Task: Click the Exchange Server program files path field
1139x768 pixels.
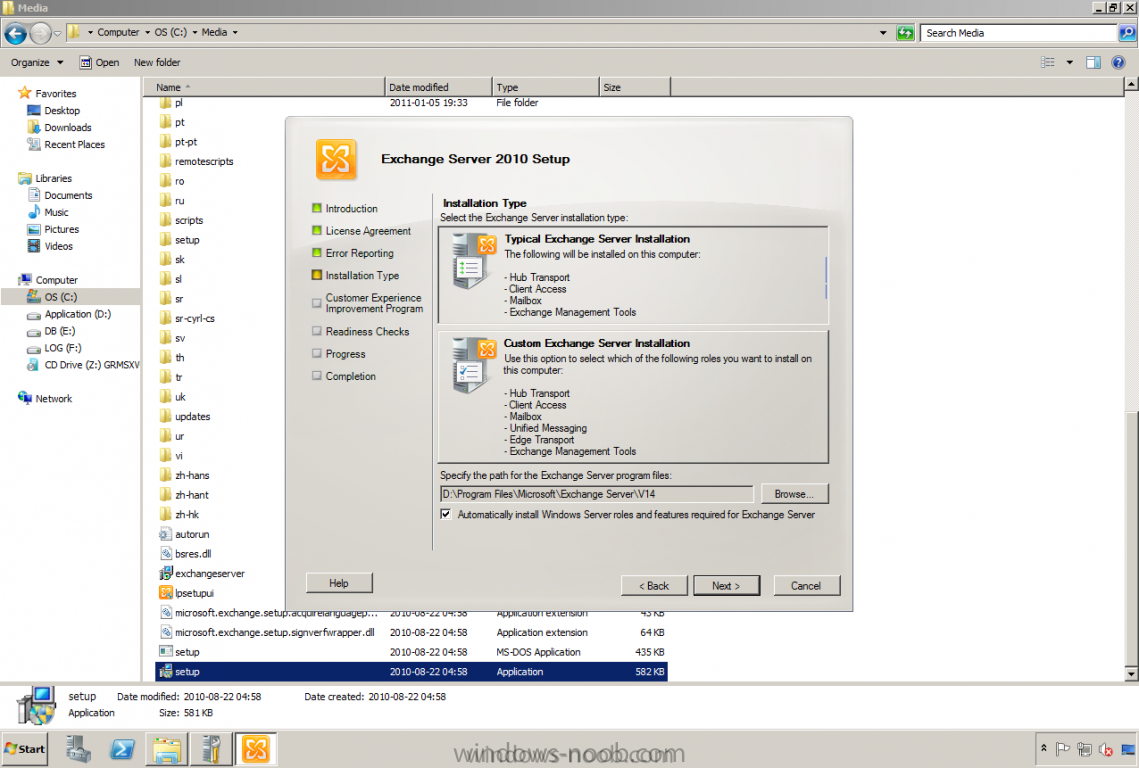Action: tap(596, 494)
